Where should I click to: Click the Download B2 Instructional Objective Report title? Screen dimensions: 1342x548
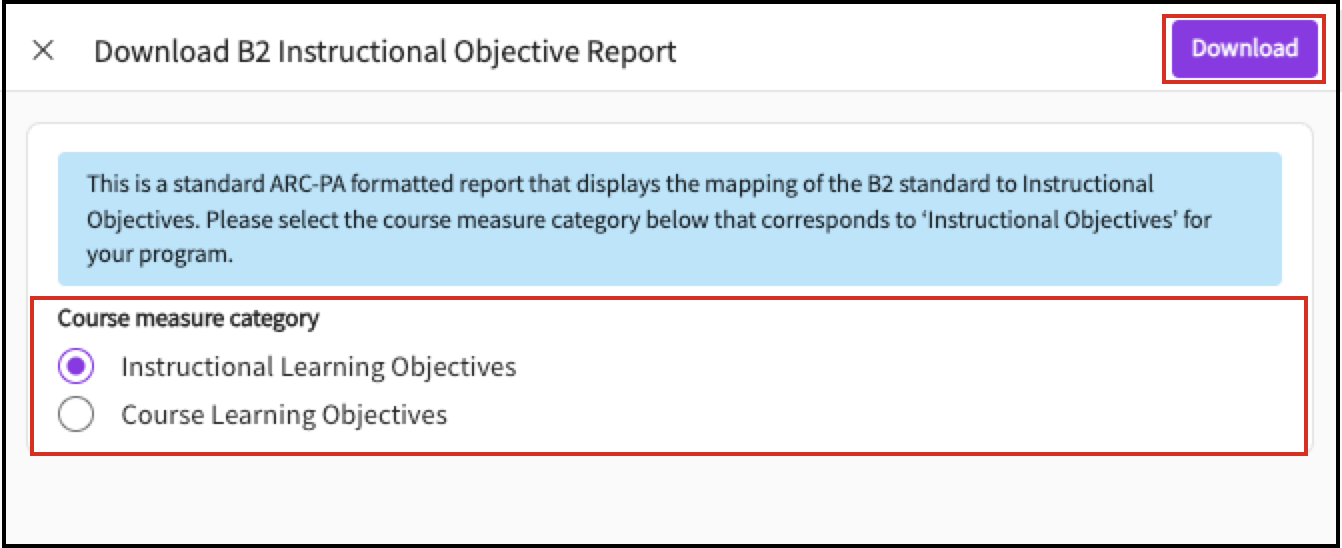pyautogui.click(x=385, y=51)
